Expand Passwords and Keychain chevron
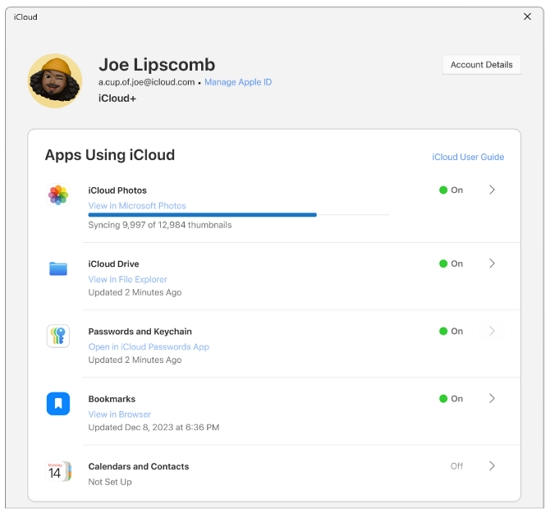 tap(492, 331)
